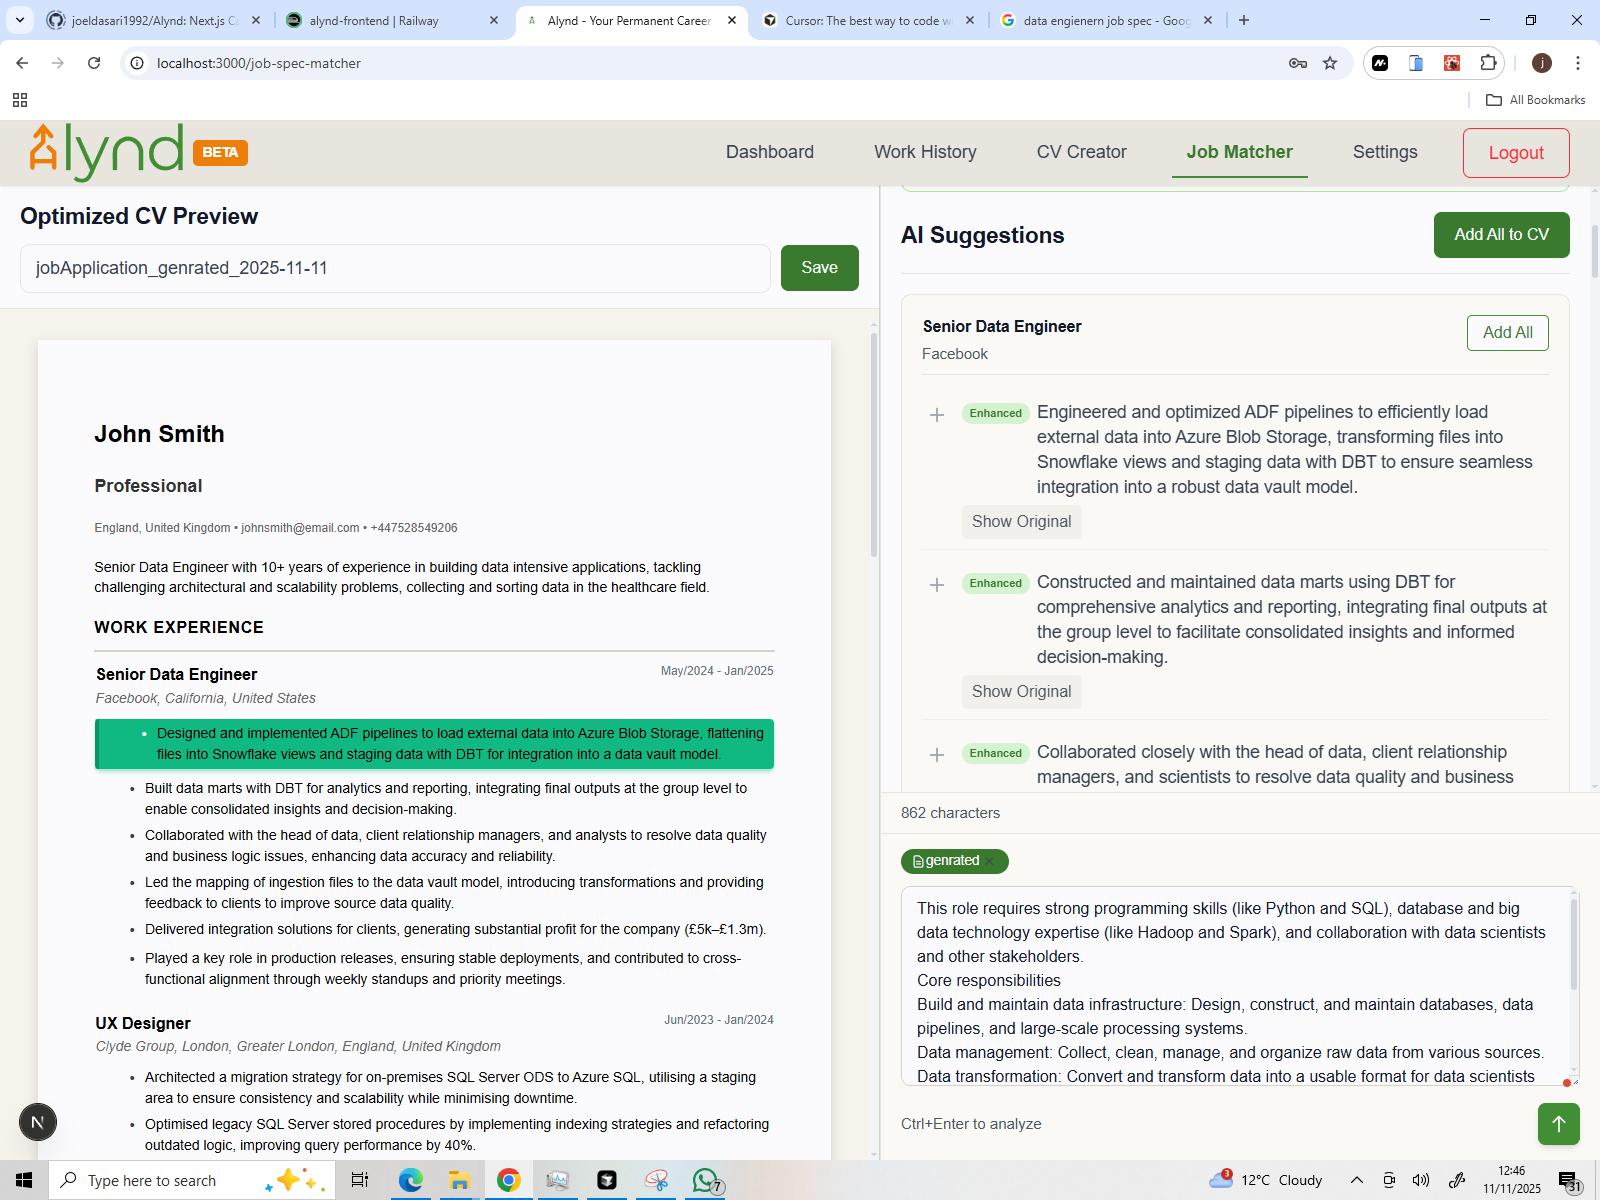Image resolution: width=1600 pixels, height=1200 pixels.
Task: Open the browser extensions puzzle icon
Action: pos(1489,62)
